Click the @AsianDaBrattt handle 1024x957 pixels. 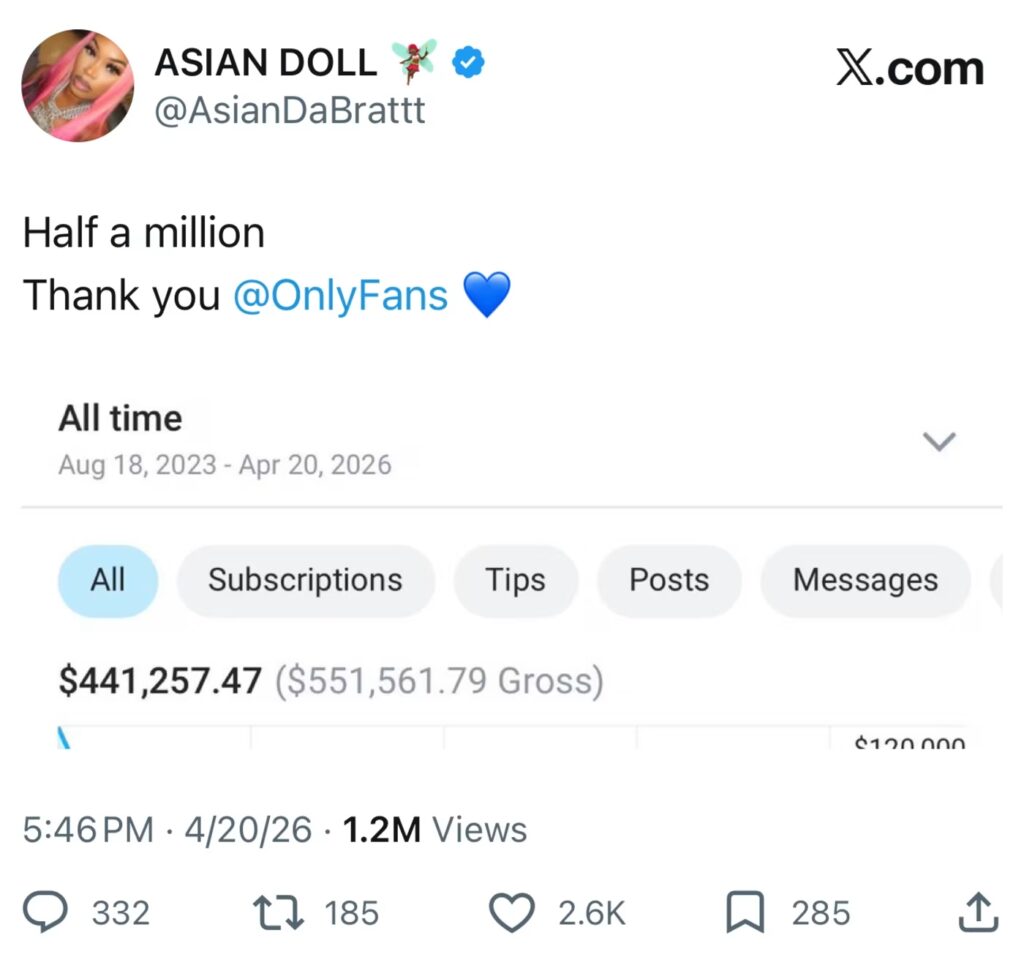click(x=289, y=110)
